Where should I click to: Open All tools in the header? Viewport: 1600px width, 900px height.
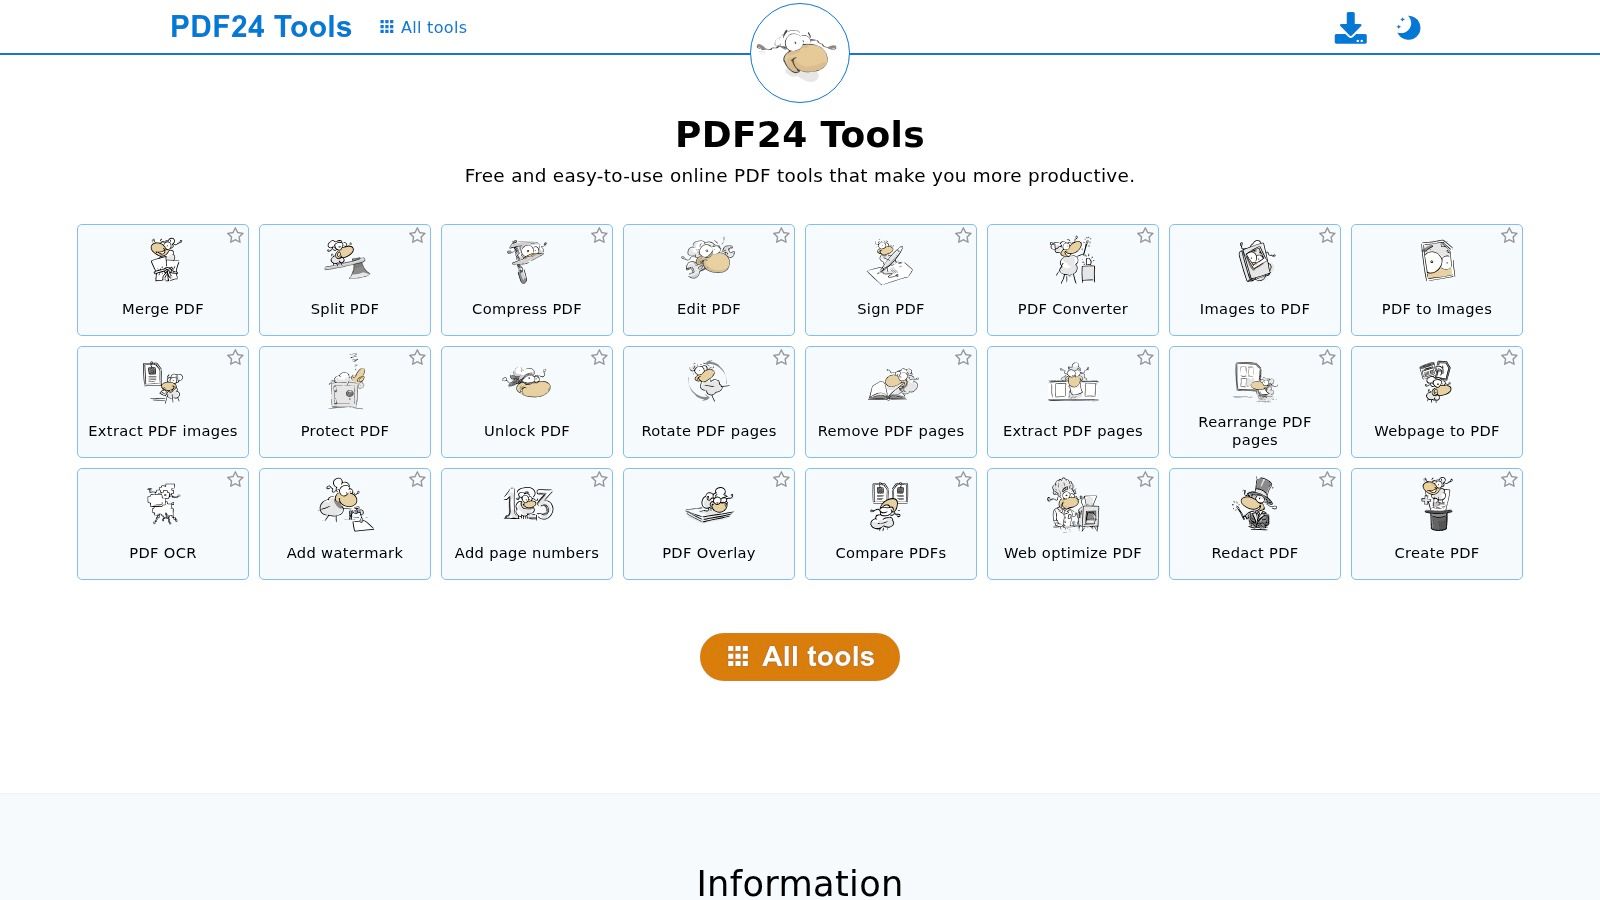click(423, 27)
